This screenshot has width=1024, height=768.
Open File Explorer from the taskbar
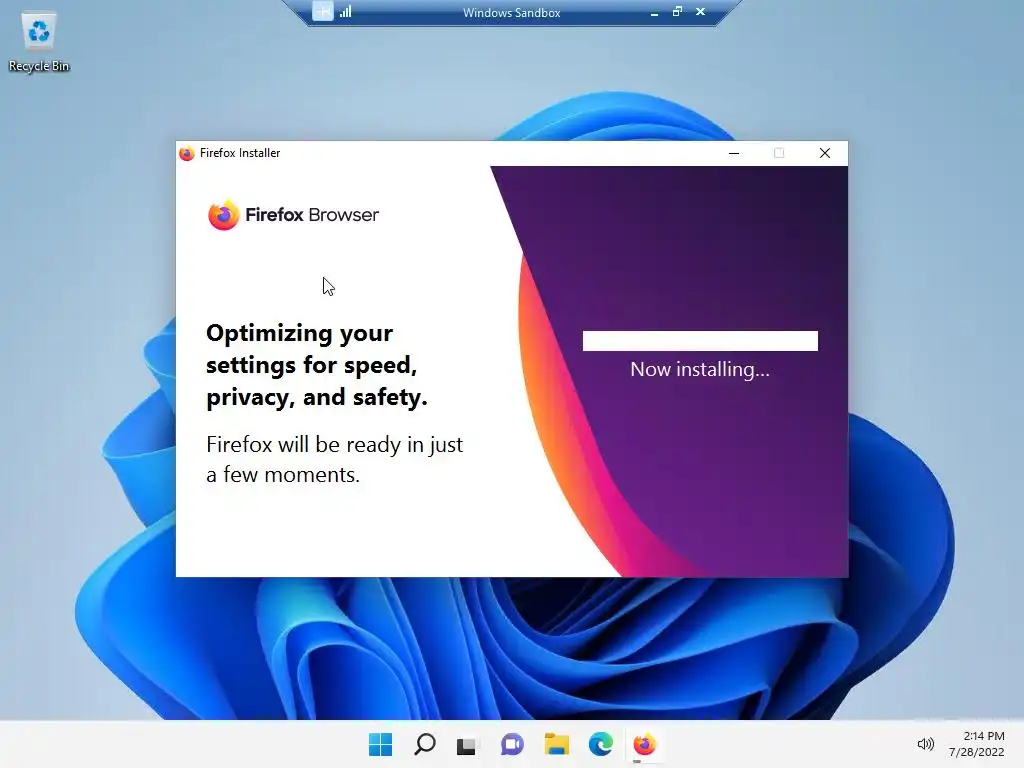556,744
